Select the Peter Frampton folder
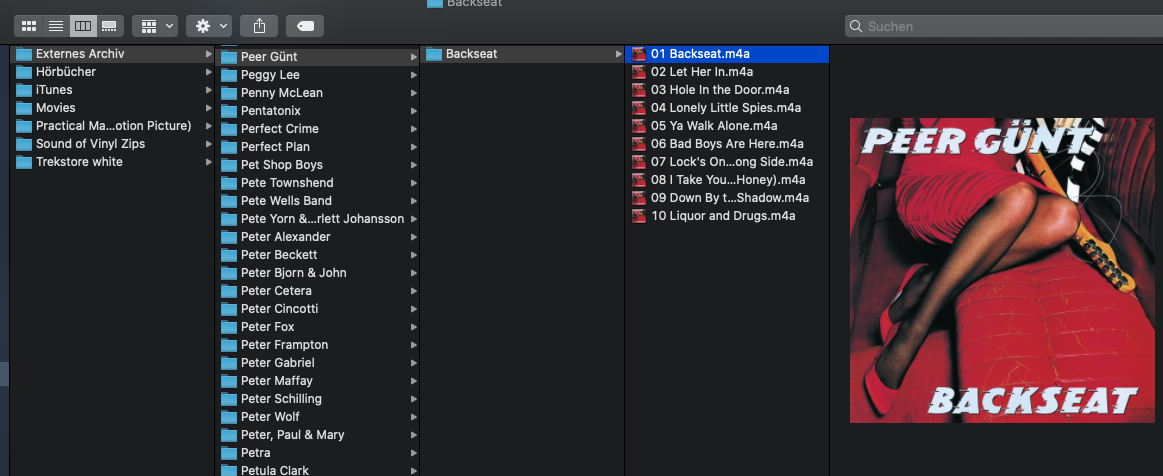 pos(317,345)
